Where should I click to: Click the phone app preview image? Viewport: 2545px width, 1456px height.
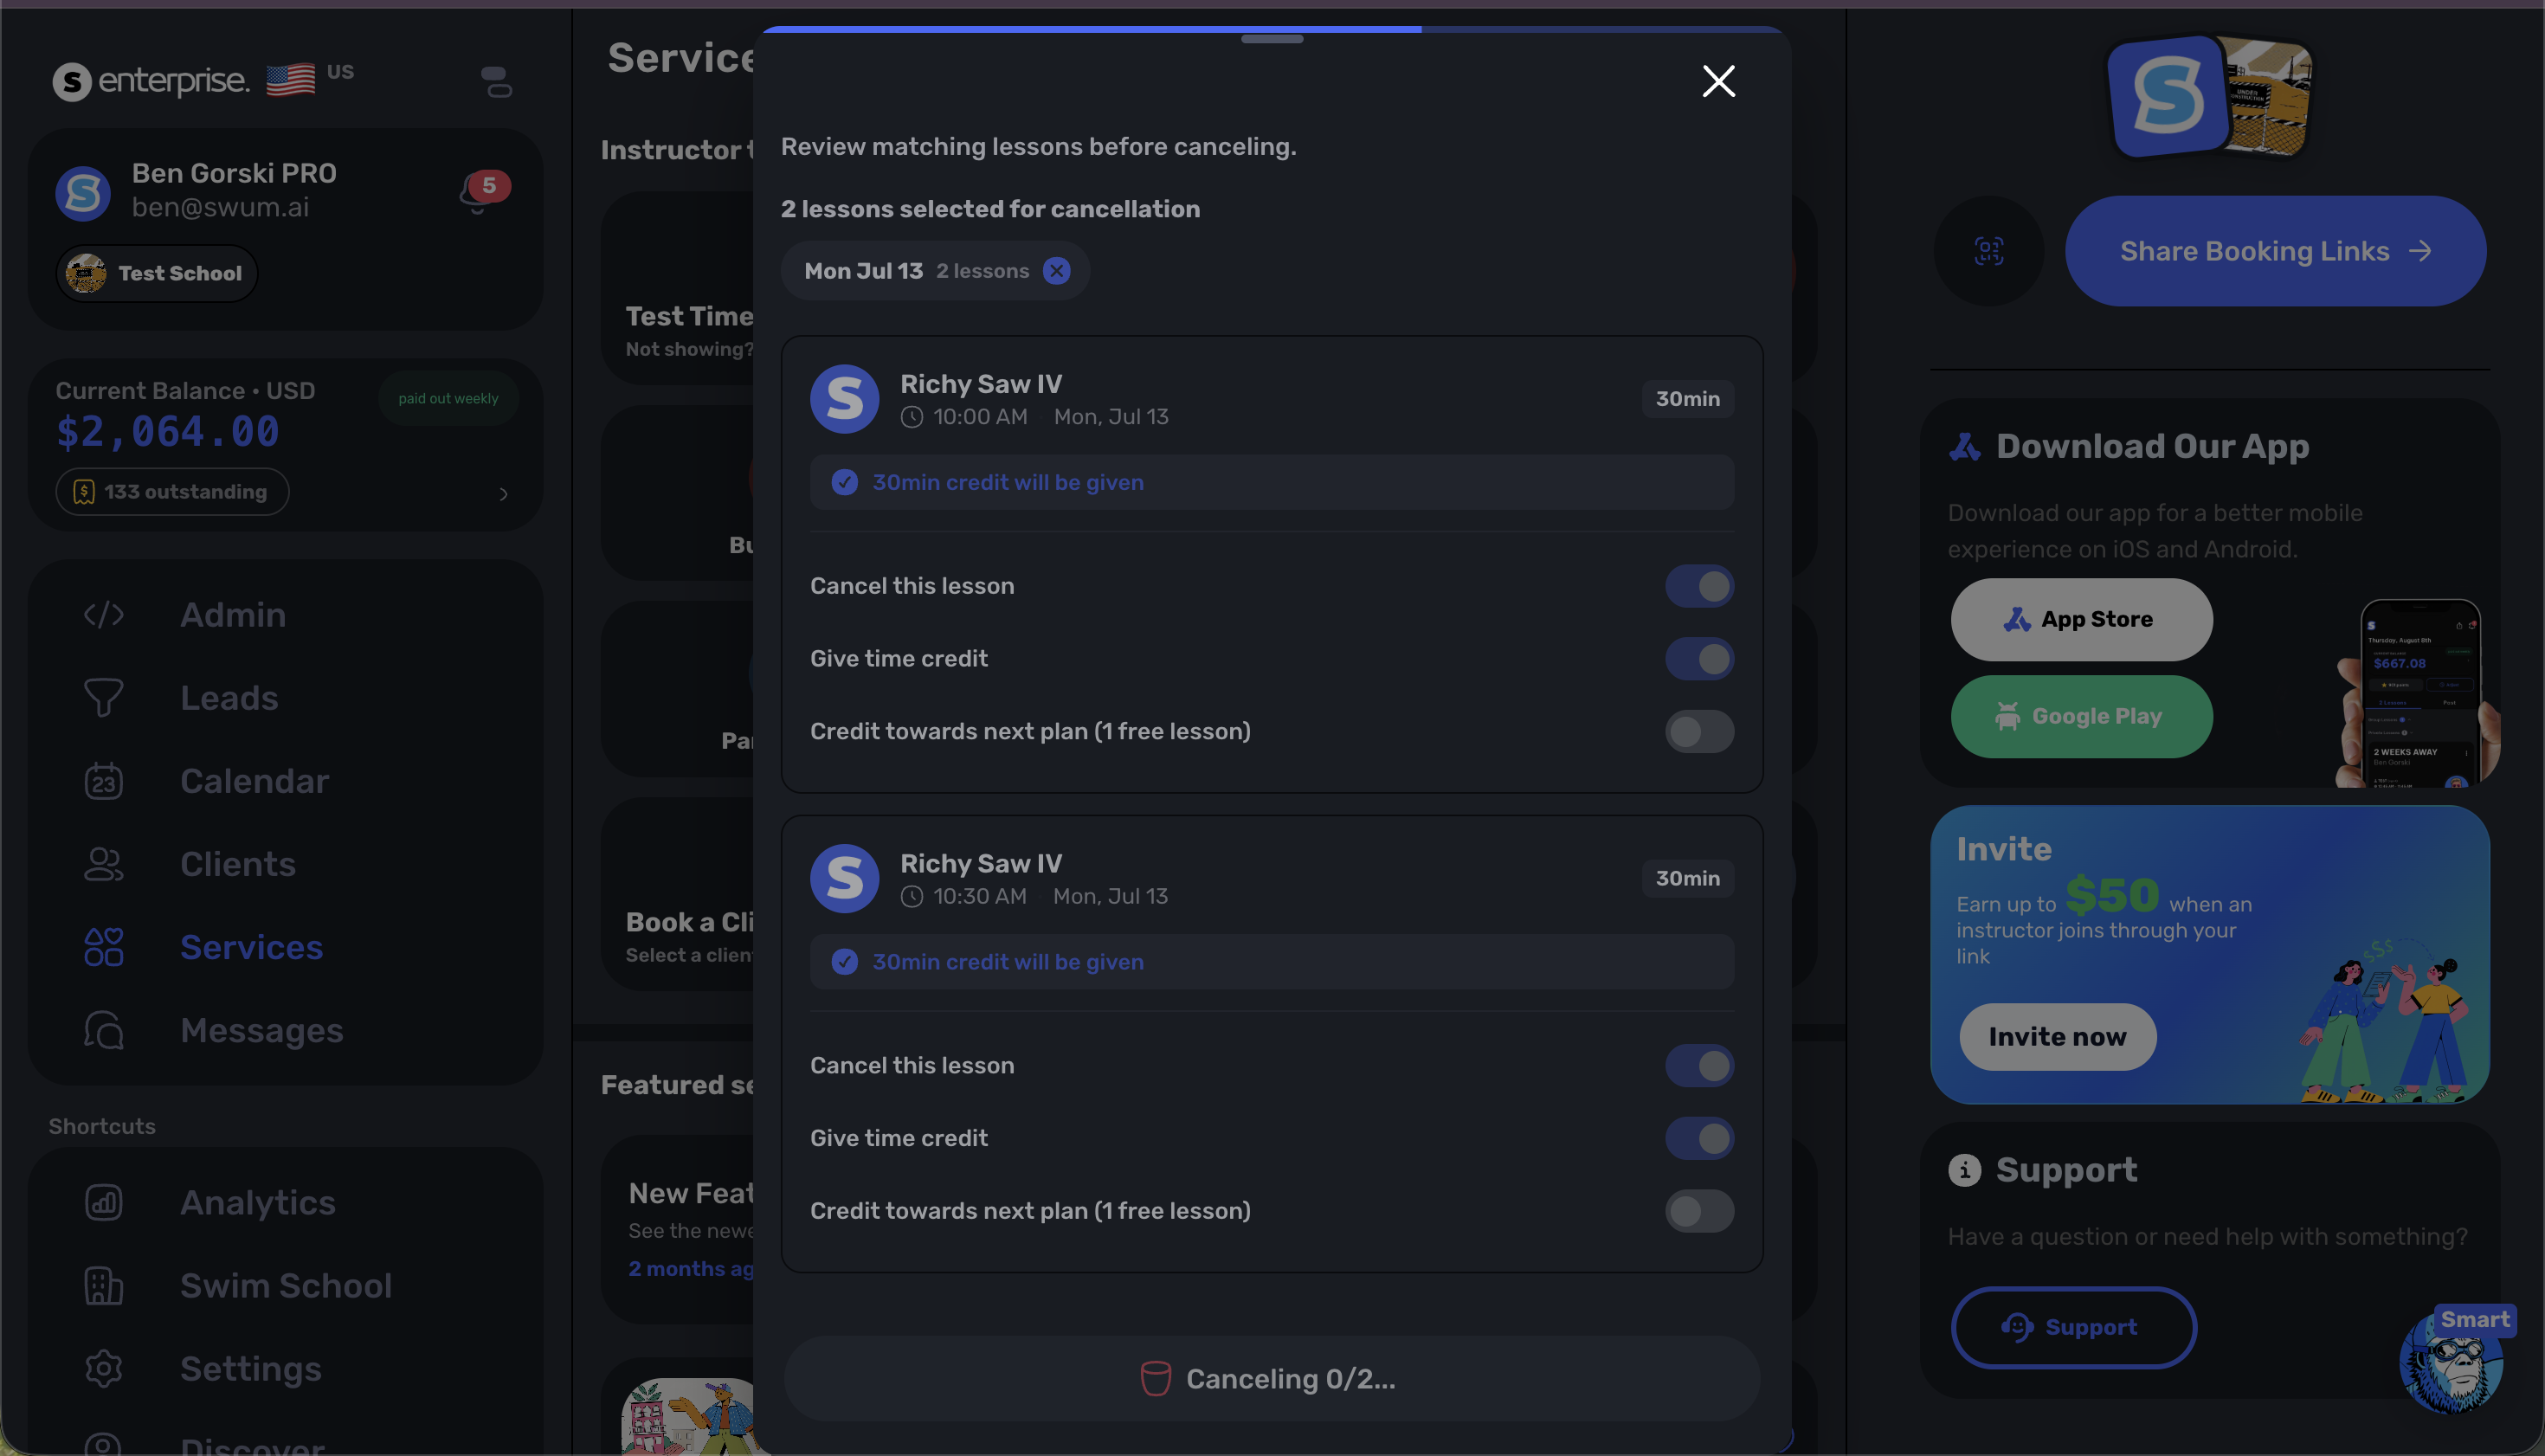click(2418, 693)
